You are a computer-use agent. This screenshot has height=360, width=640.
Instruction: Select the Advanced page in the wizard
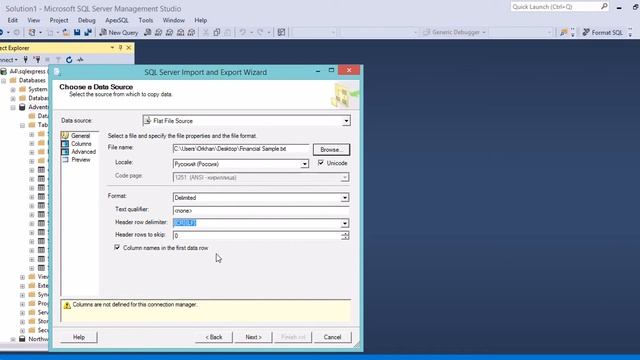click(x=83, y=151)
